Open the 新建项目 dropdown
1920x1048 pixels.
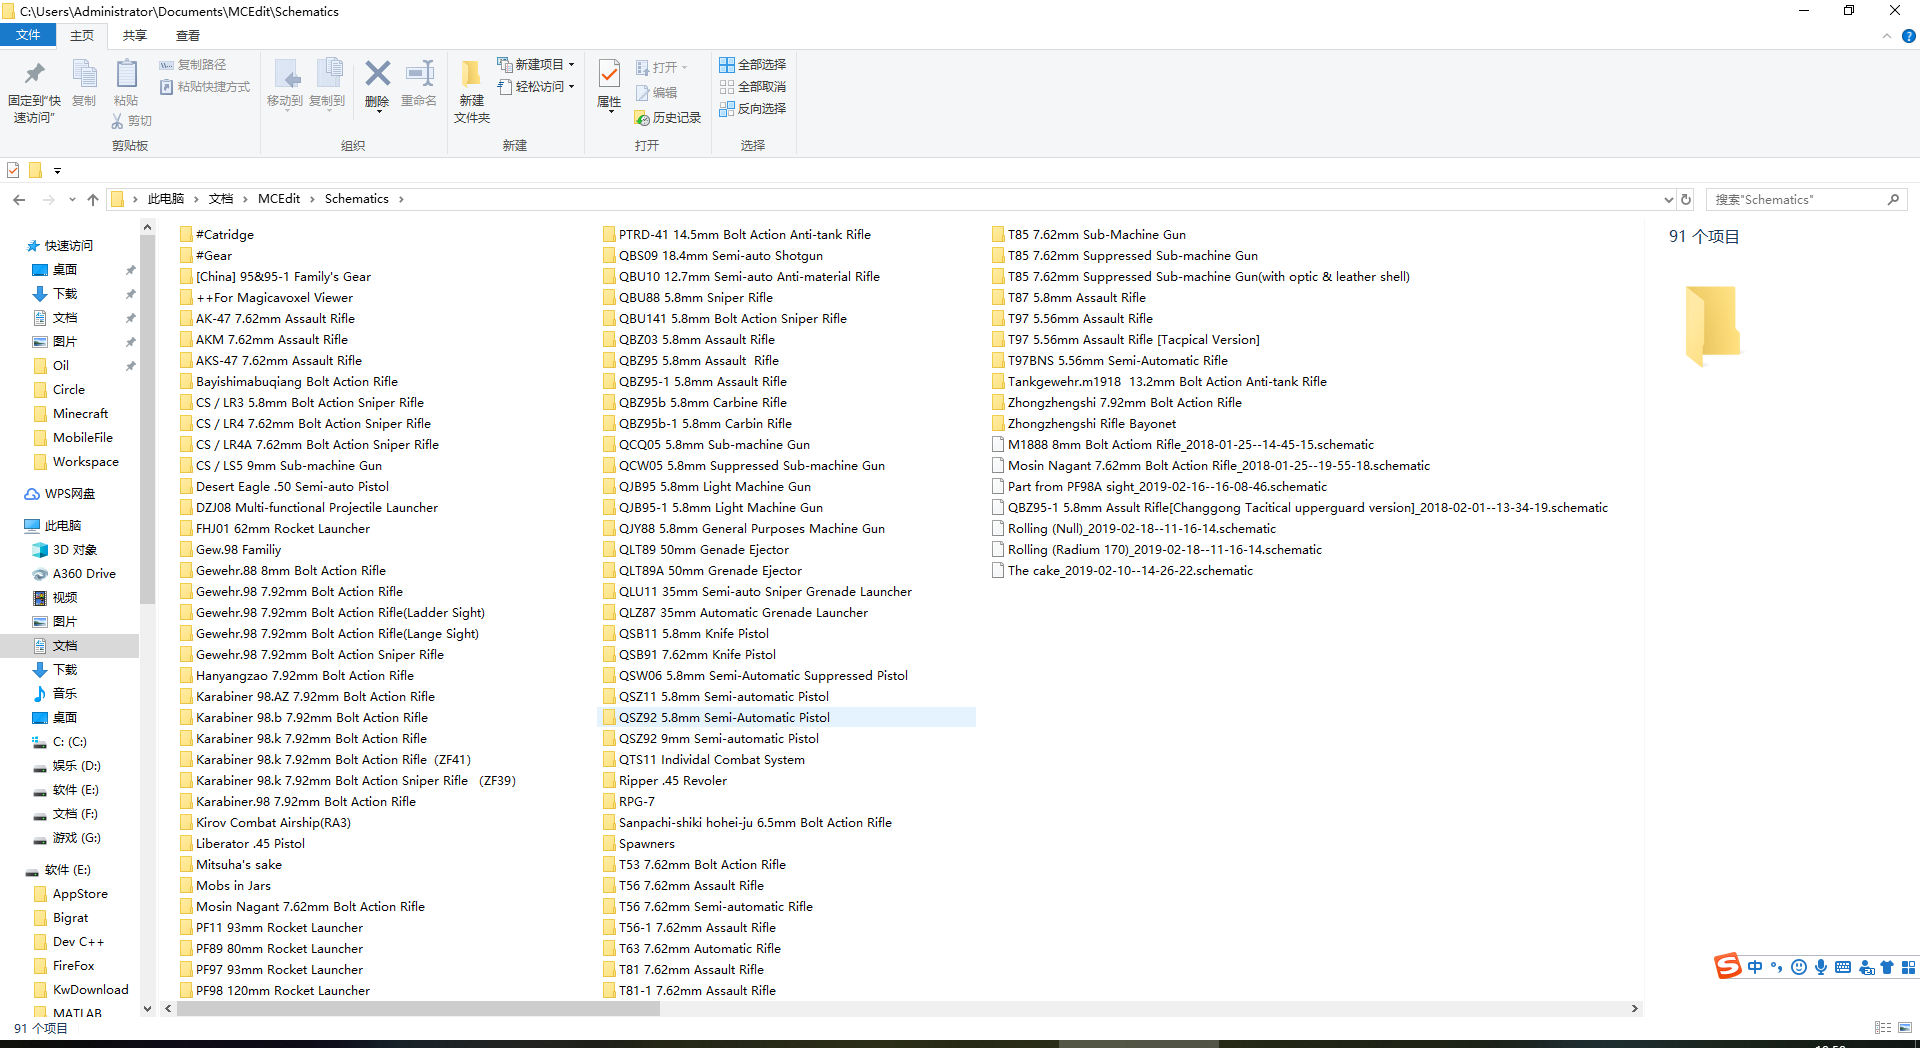(x=537, y=64)
